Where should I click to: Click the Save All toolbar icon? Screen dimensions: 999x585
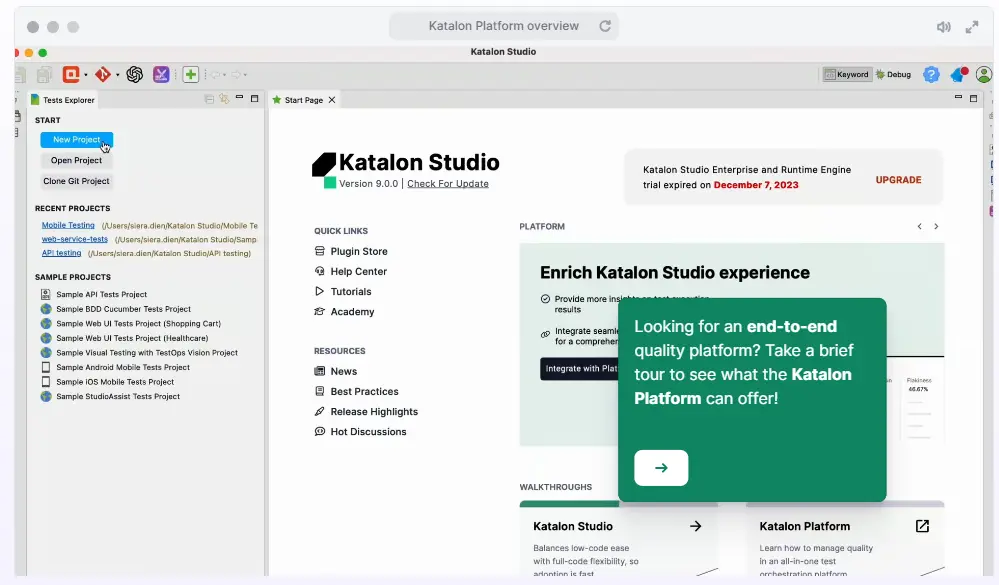pyautogui.click(x=45, y=75)
